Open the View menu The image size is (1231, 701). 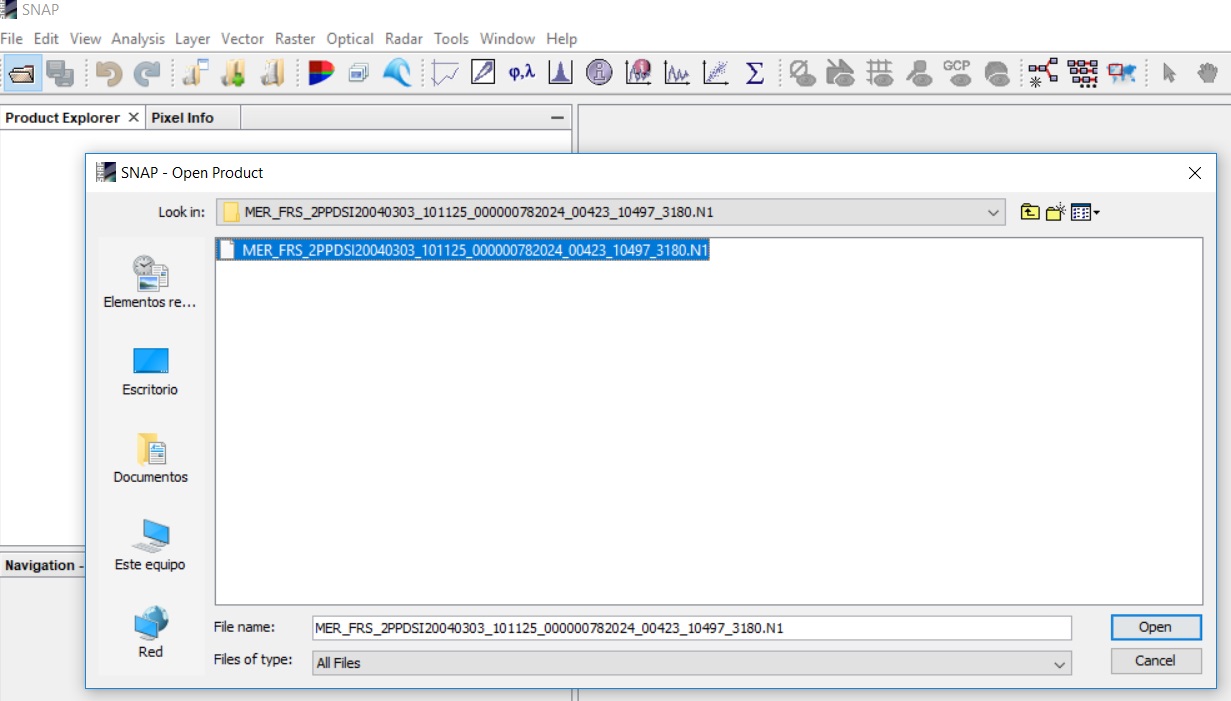tap(85, 39)
